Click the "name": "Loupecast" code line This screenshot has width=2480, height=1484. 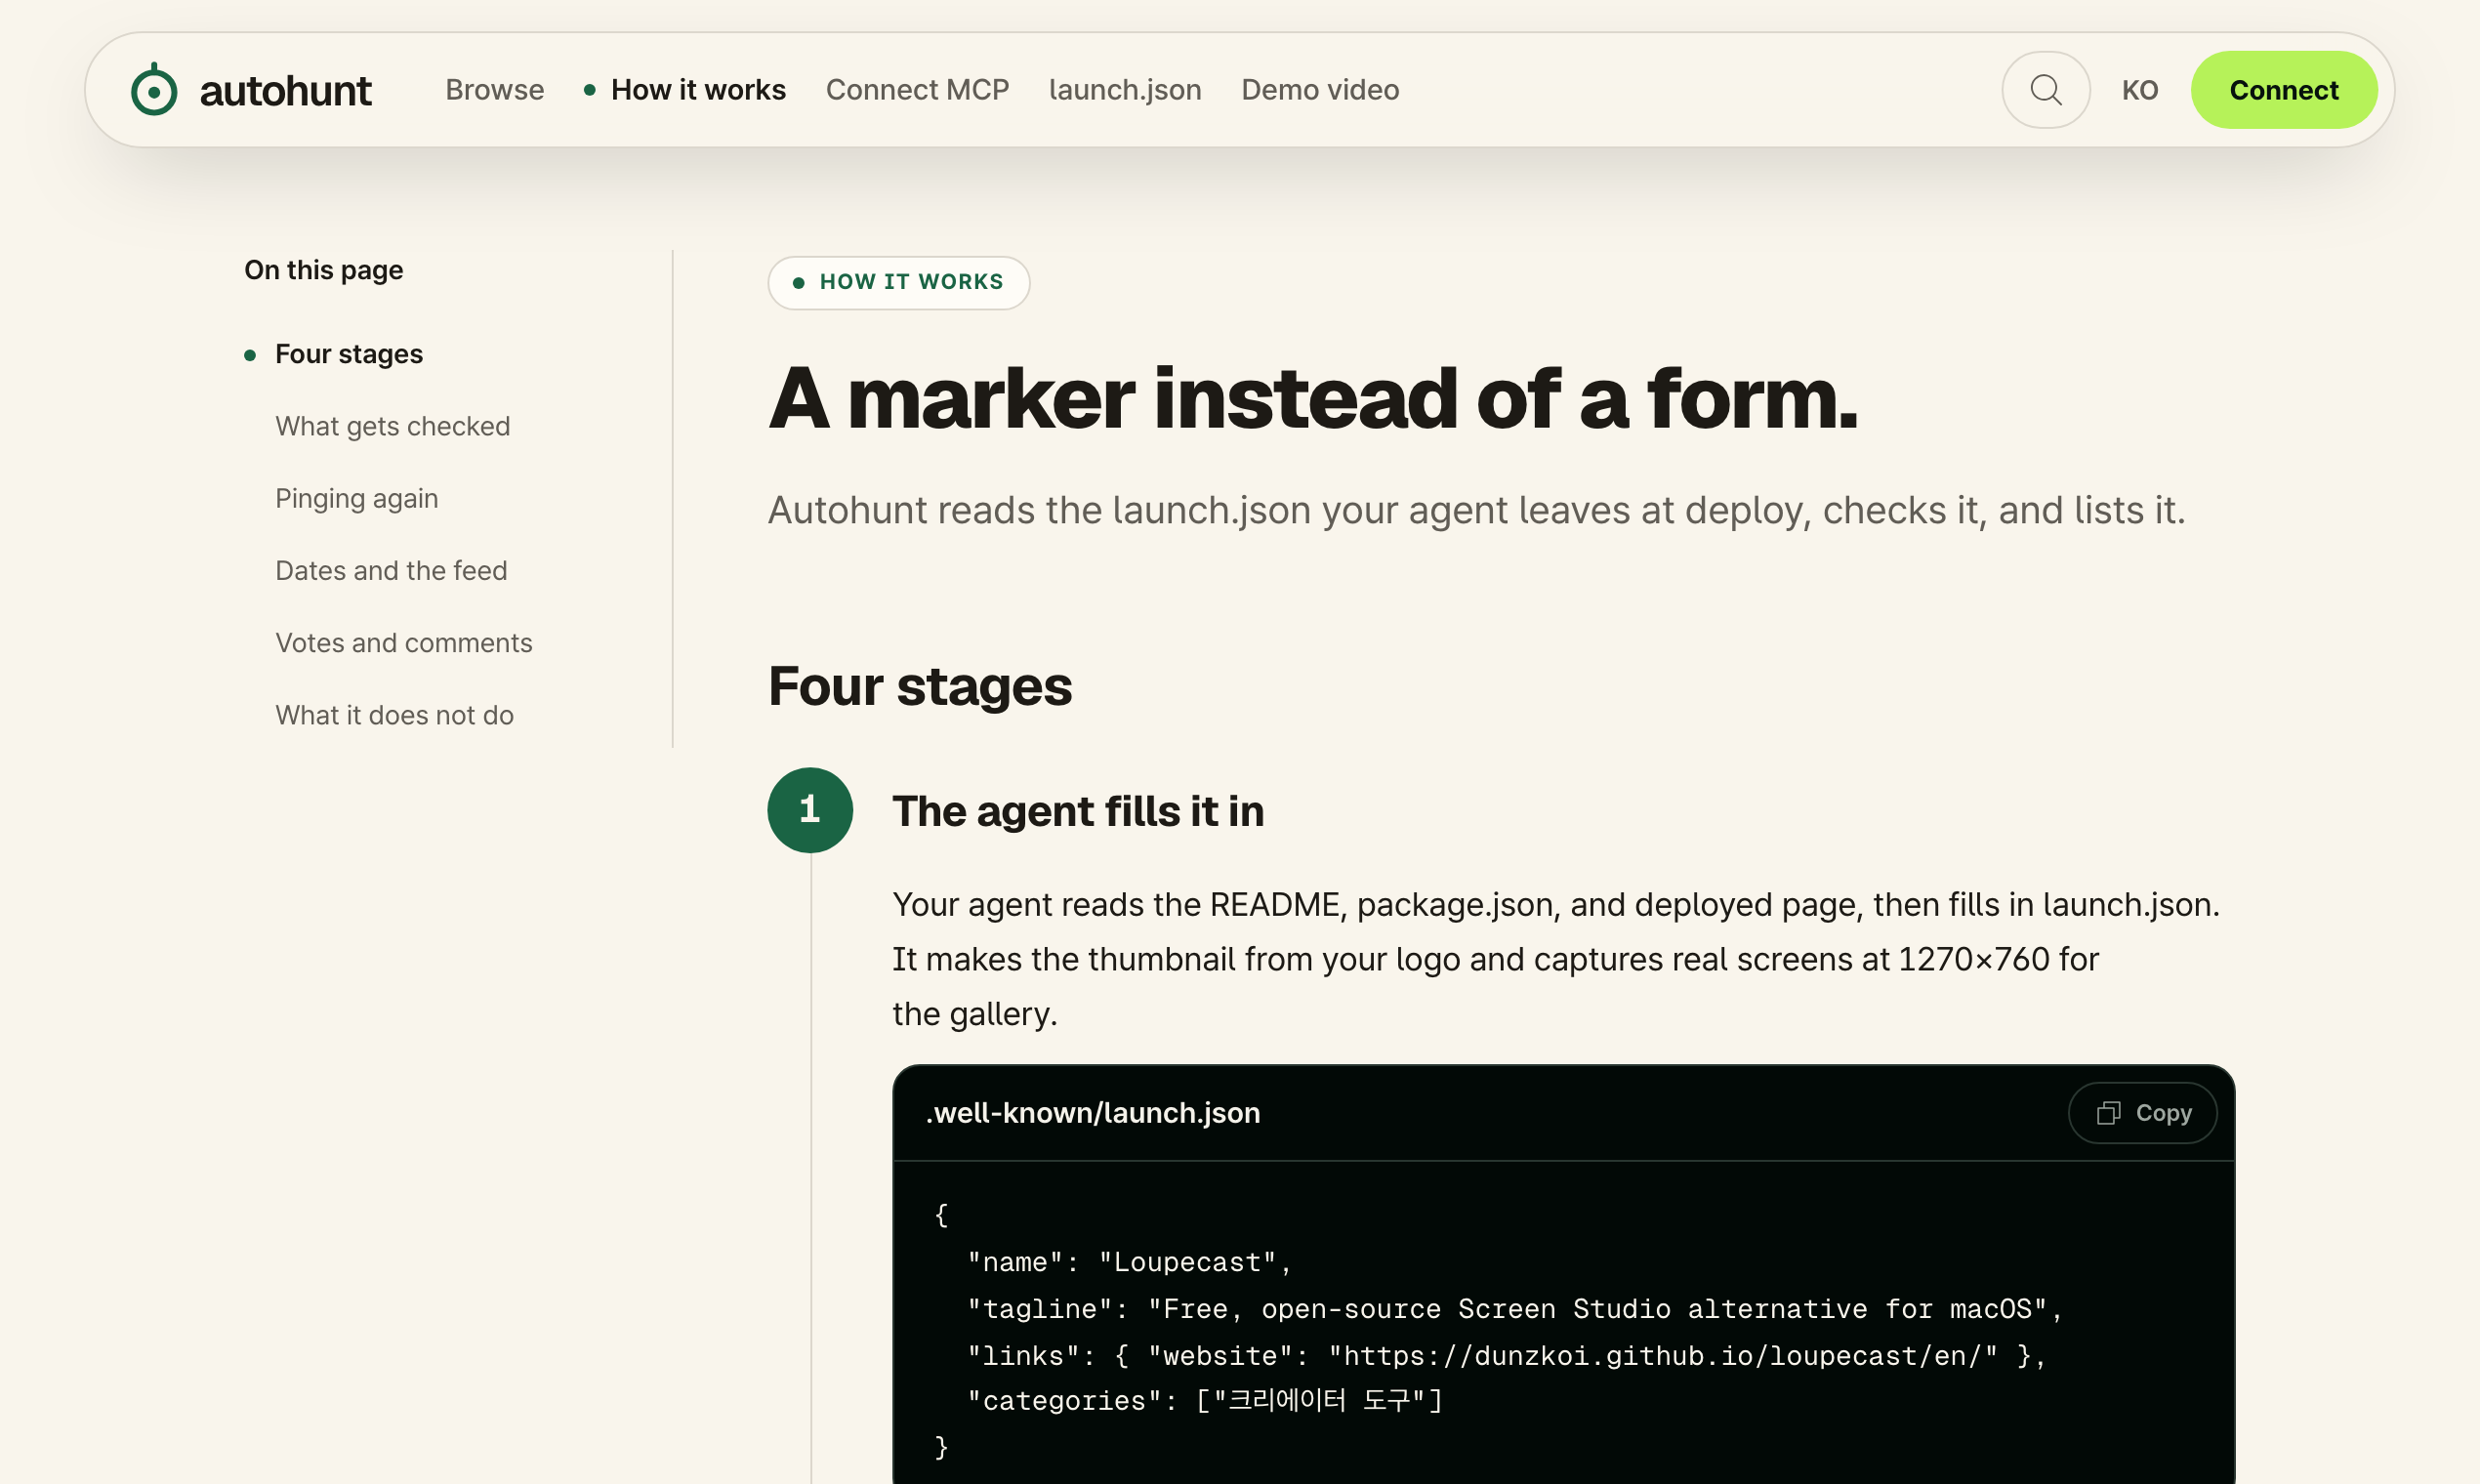pyautogui.click(x=1131, y=1262)
